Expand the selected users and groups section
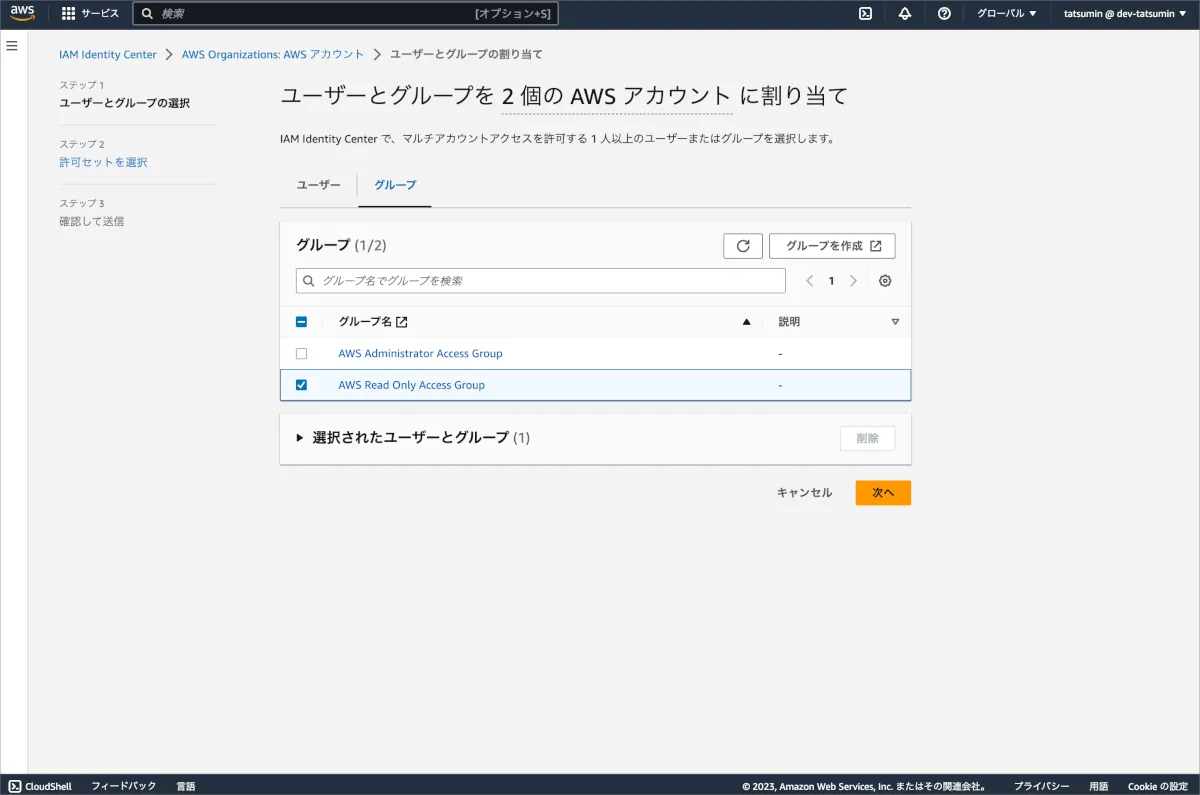Screen dimensions: 1200x795 click(300, 438)
